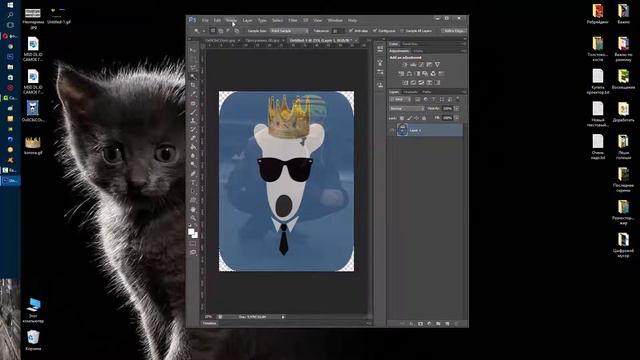
Task: Toggle the Contiguous checkbox
Action: (375, 31)
